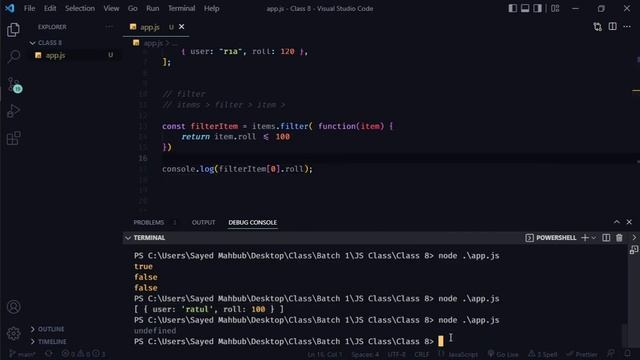The height and width of the screenshot is (360, 640).
Task: Open the Go menu
Action: click(x=133, y=8)
